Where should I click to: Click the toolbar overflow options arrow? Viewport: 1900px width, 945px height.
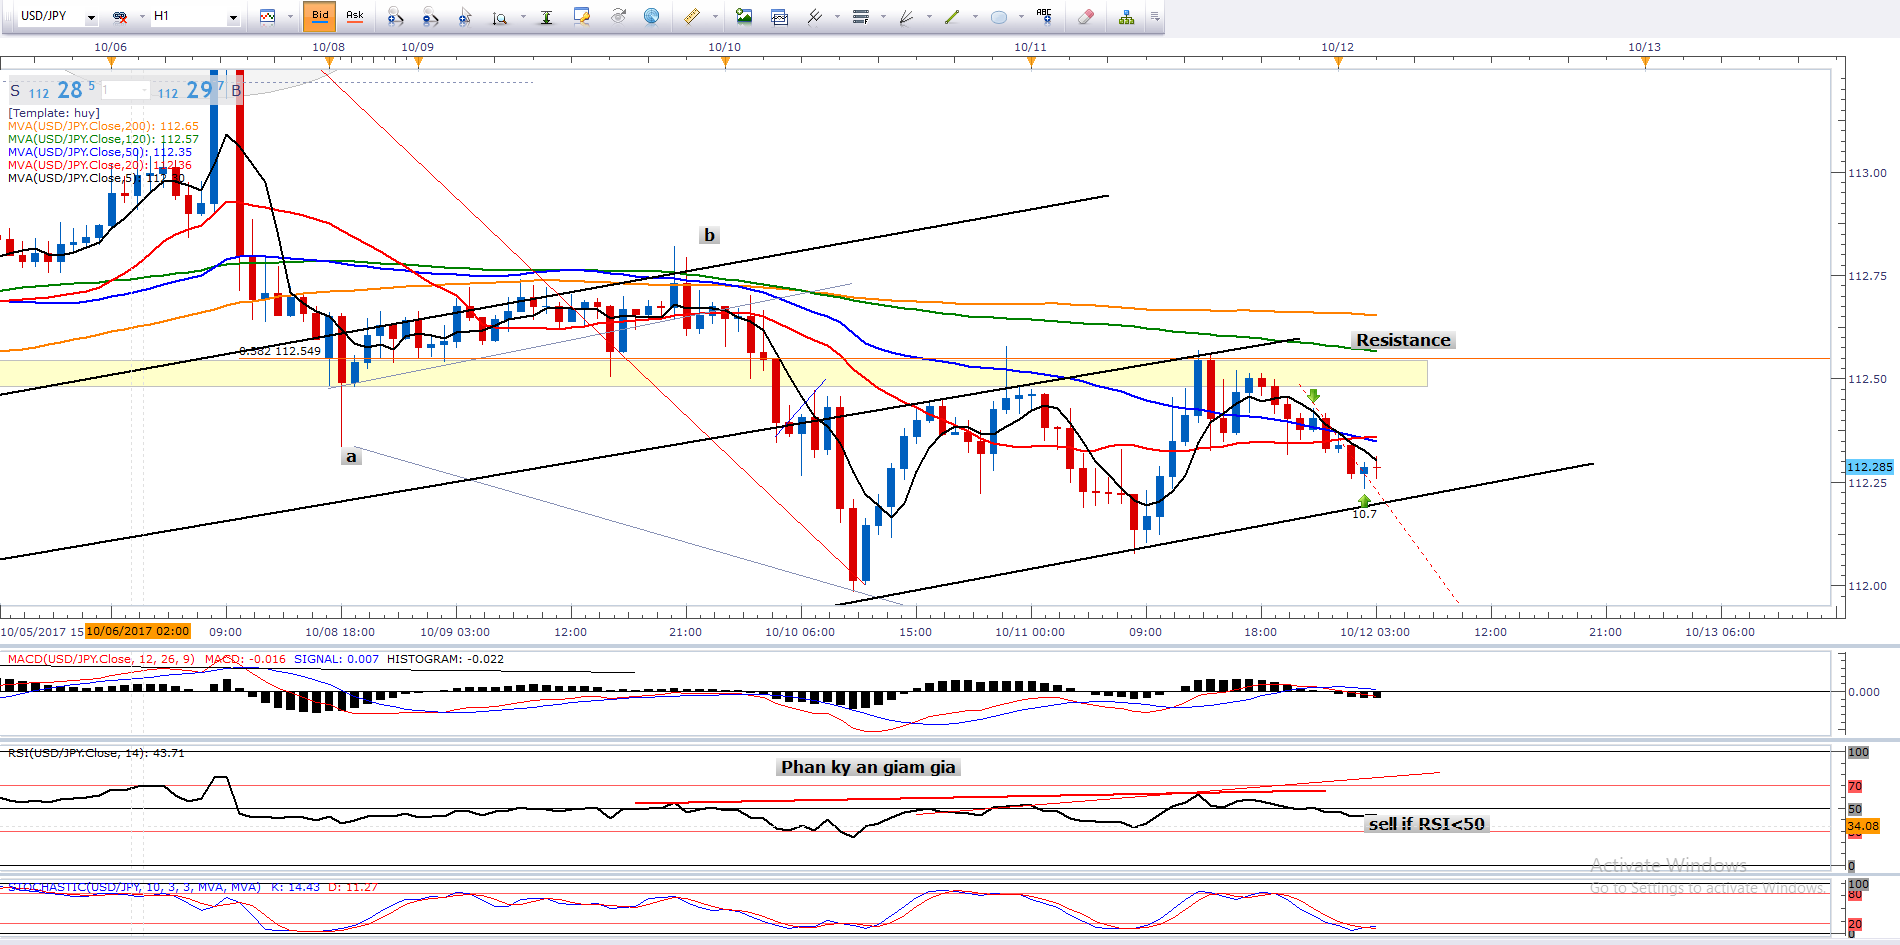(1155, 16)
